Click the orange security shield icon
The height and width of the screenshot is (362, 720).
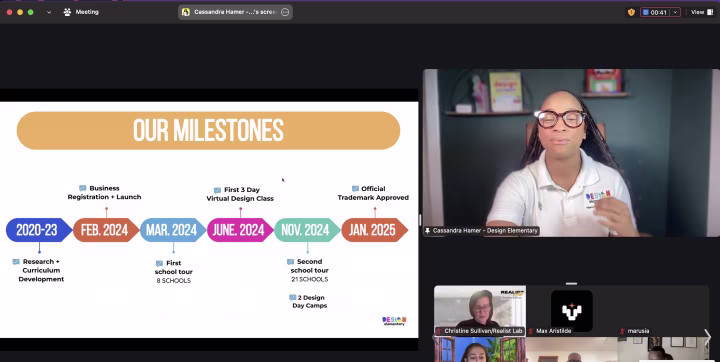point(631,12)
